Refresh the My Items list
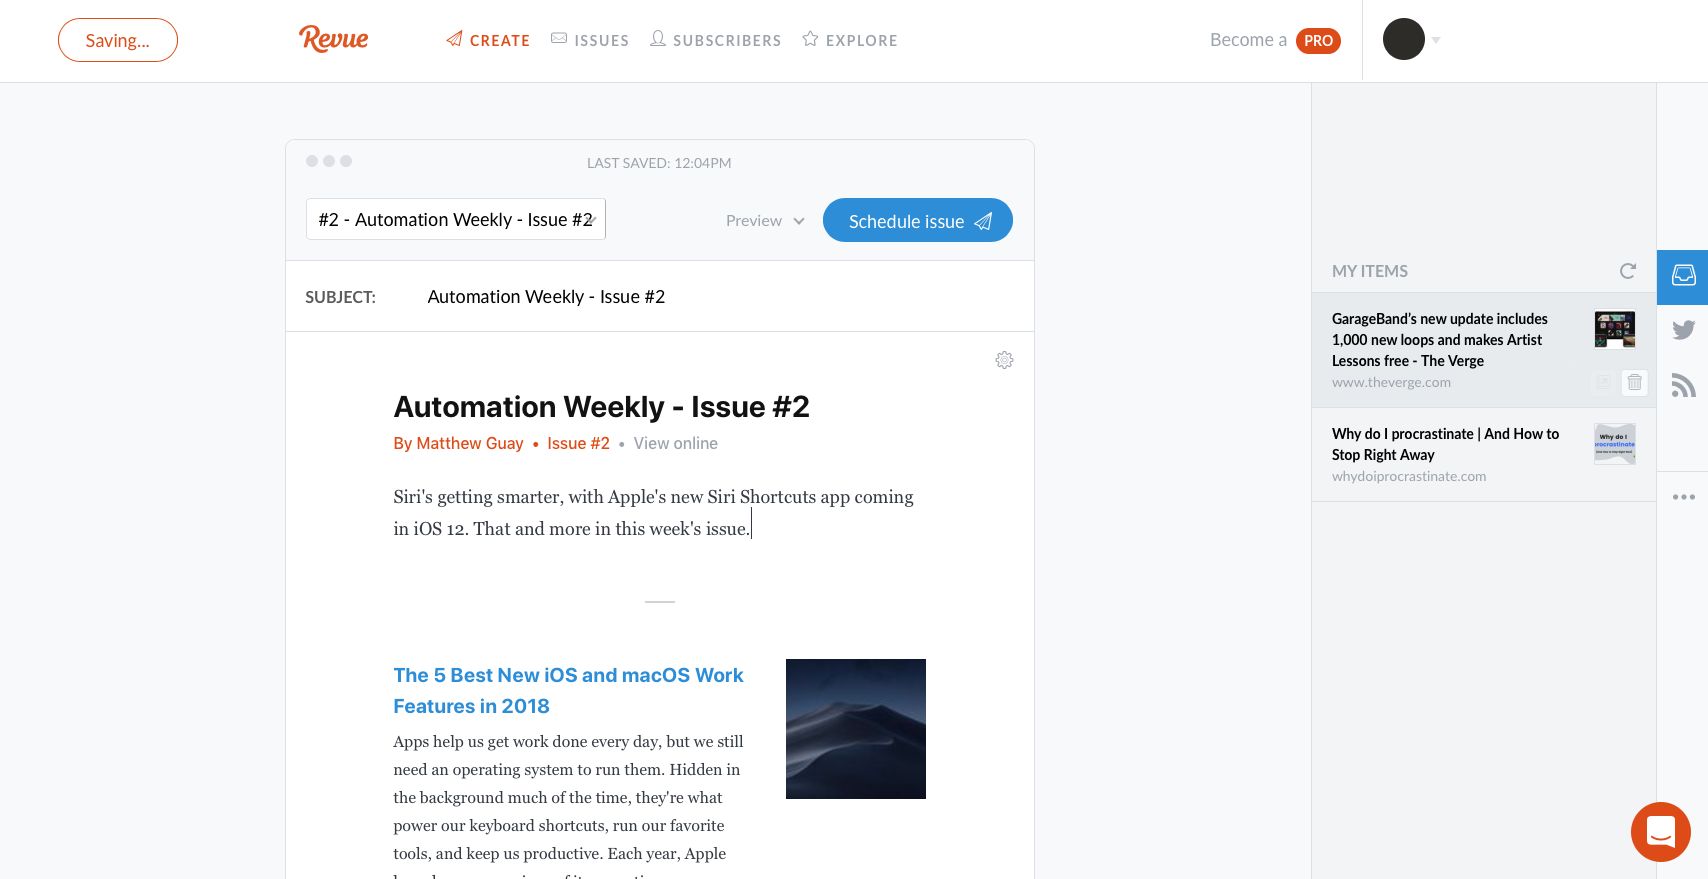The height and width of the screenshot is (879, 1708). (1627, 271)
